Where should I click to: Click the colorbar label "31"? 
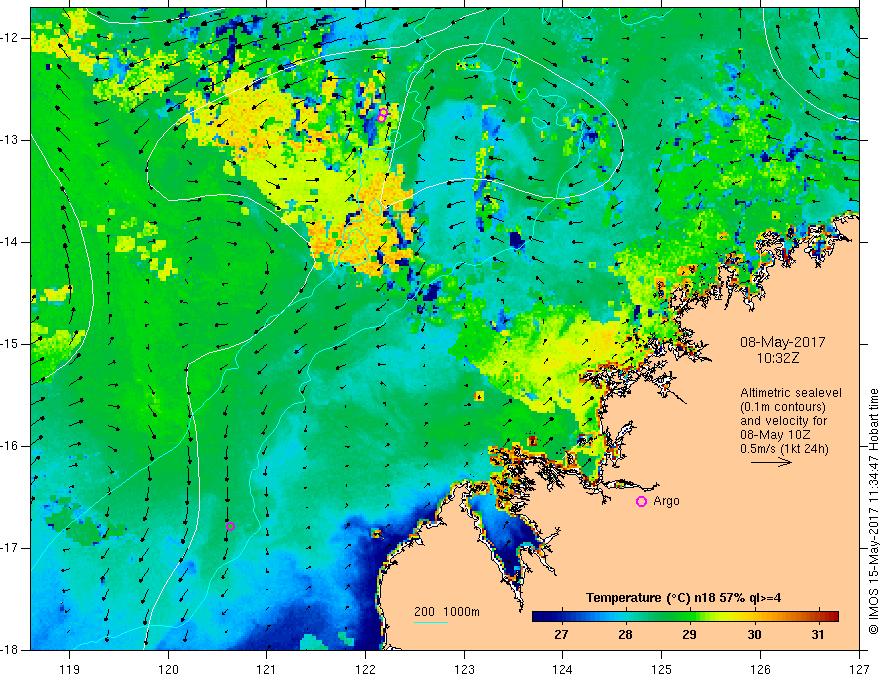[x=818, y=635]
